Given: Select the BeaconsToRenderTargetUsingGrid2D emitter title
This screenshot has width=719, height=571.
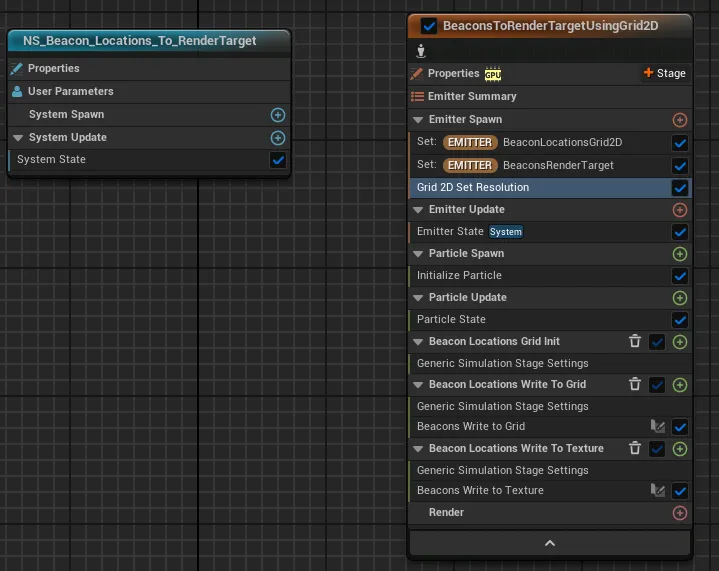Looking at the screenshot, I should point(550,26).
